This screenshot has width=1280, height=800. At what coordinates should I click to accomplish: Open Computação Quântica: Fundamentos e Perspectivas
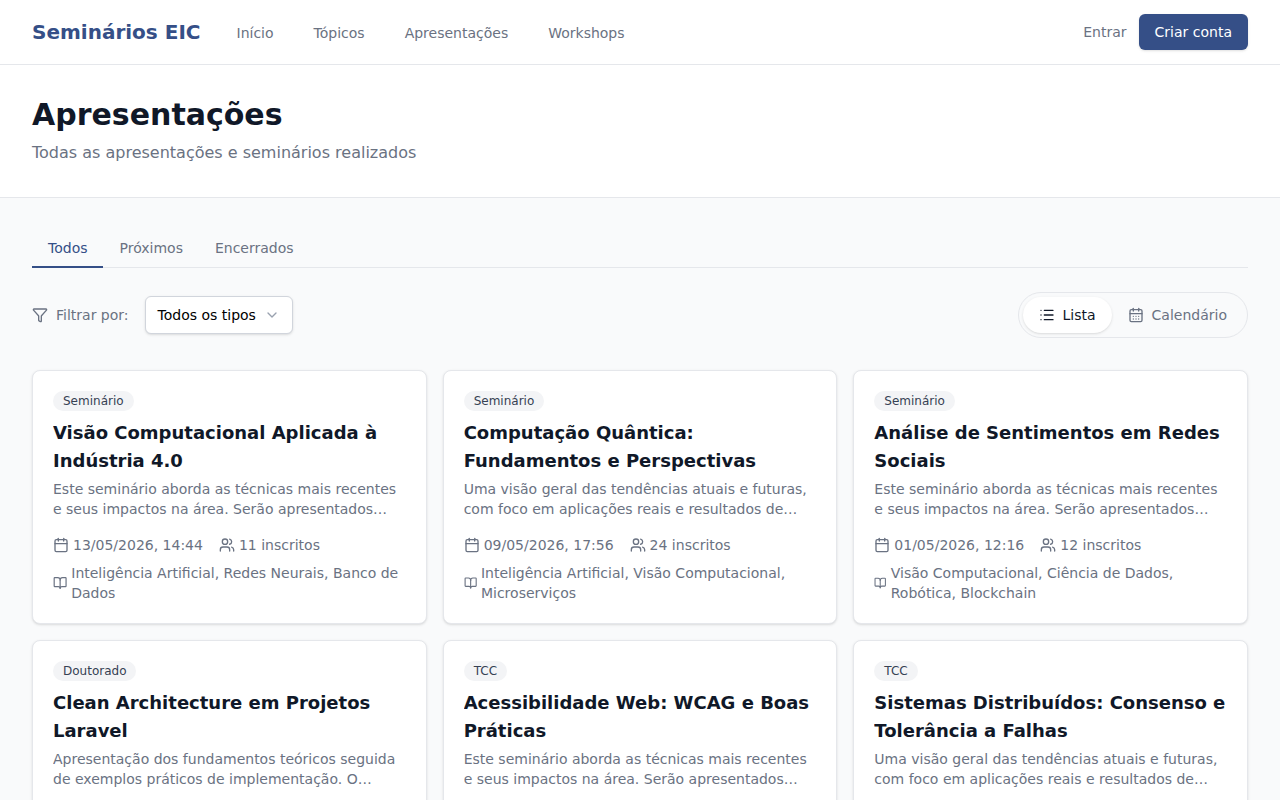click(x=610, y=447)
